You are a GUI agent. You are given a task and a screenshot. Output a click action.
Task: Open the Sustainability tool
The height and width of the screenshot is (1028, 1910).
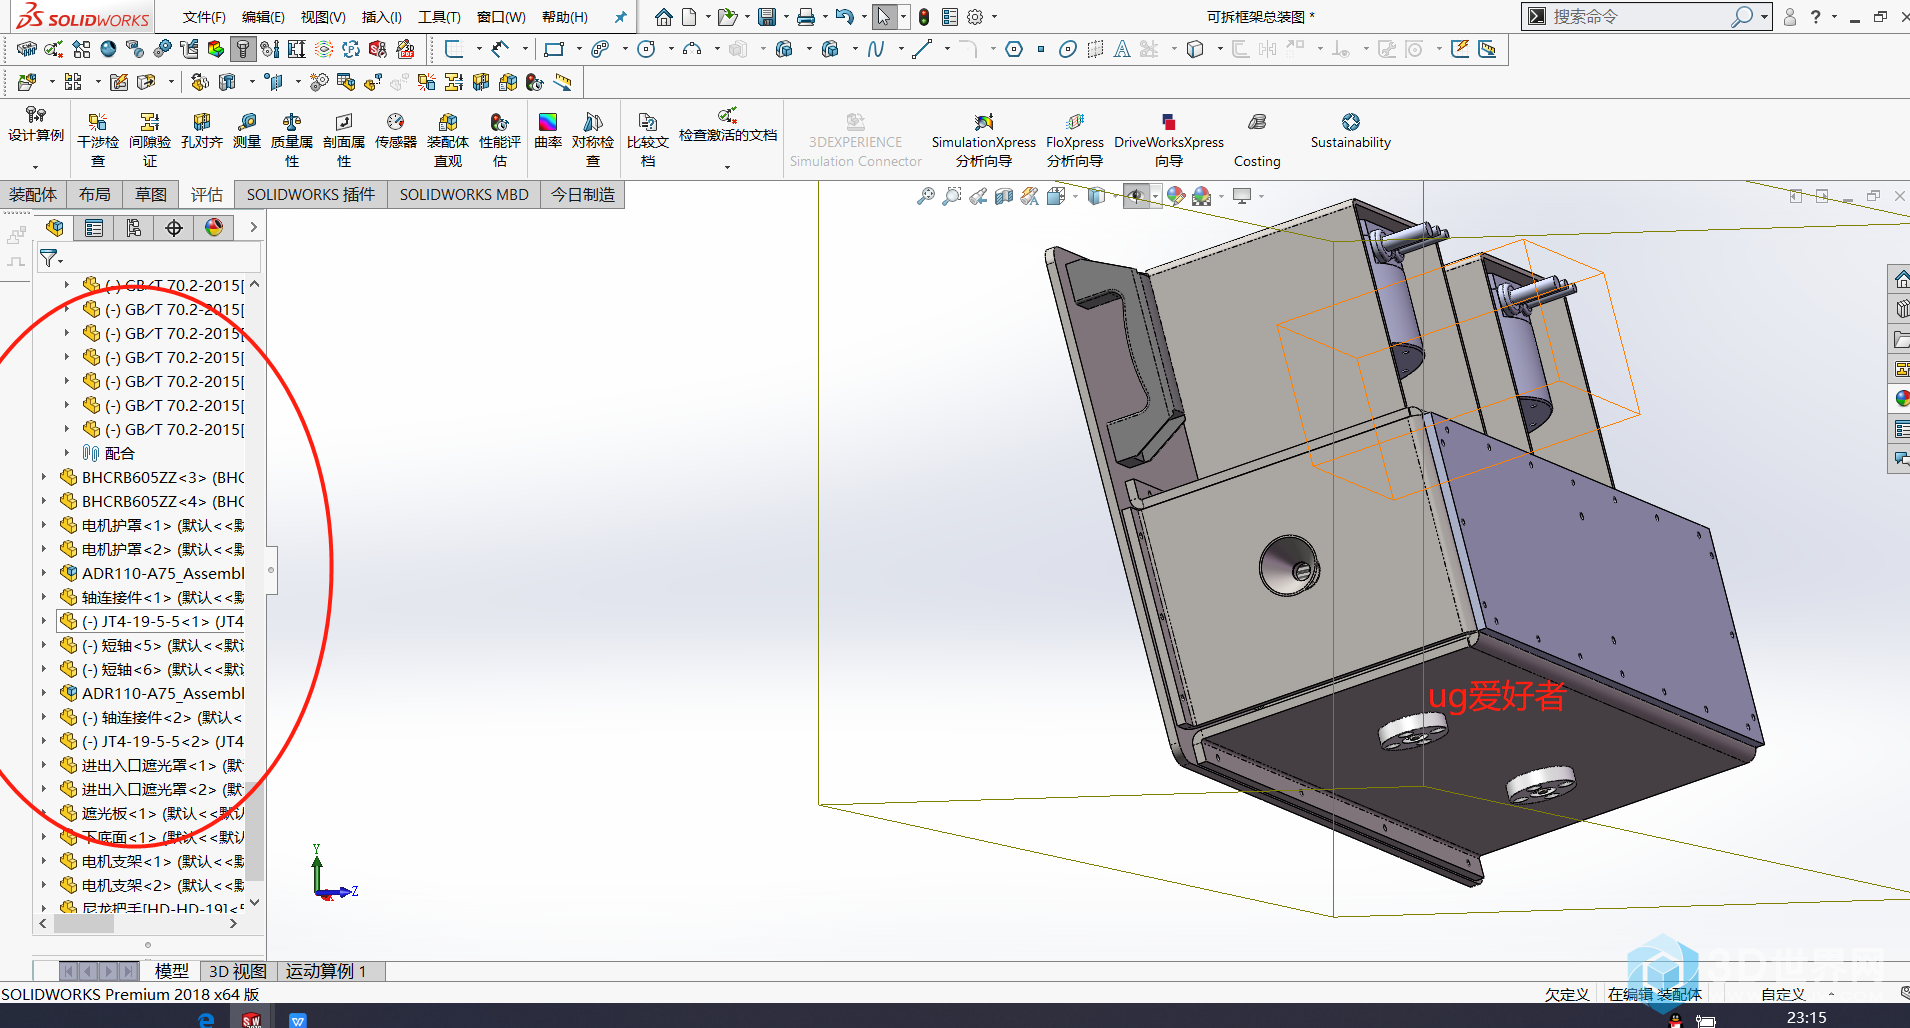[1351, 131]
